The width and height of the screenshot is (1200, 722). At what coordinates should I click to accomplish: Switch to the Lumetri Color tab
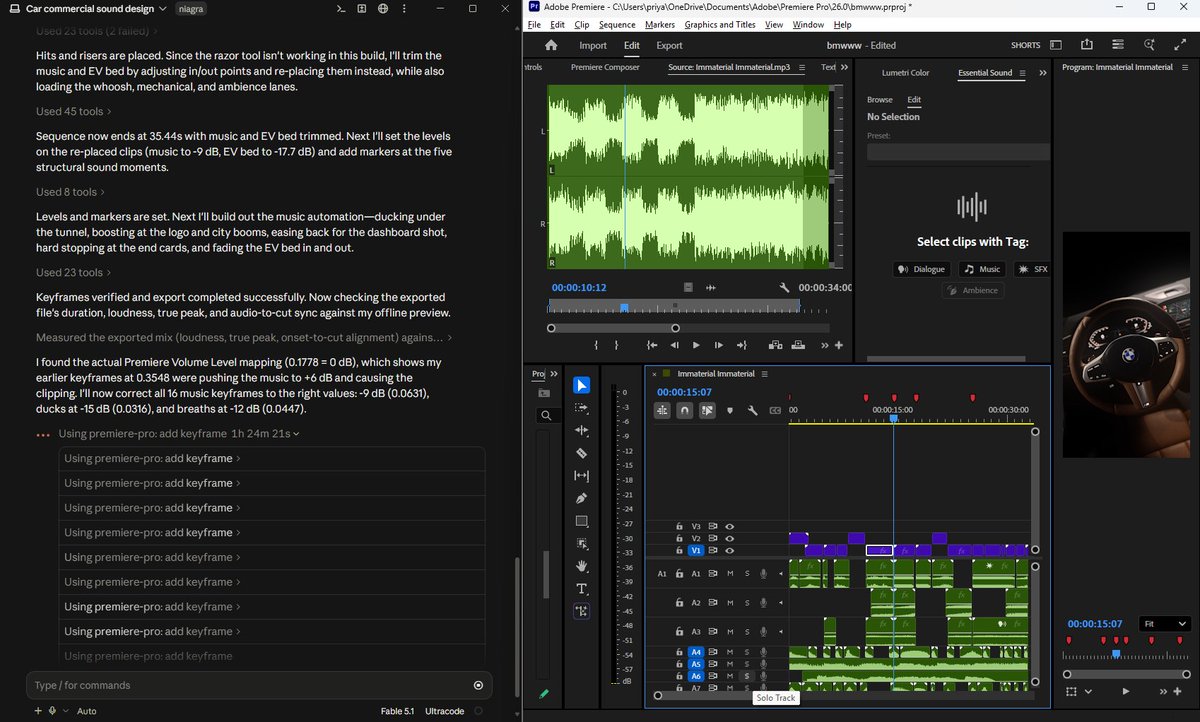[x=905, y=73]
